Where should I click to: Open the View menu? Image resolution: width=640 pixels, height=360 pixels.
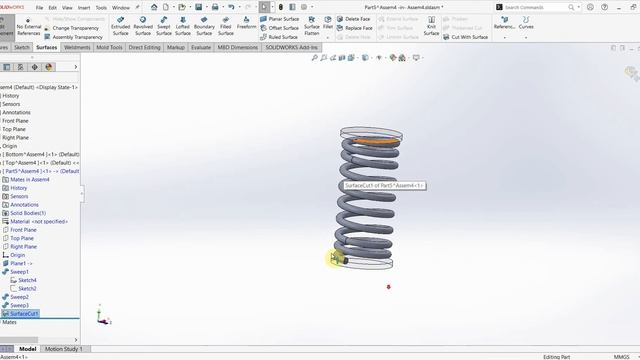click(x=67, y=7)
